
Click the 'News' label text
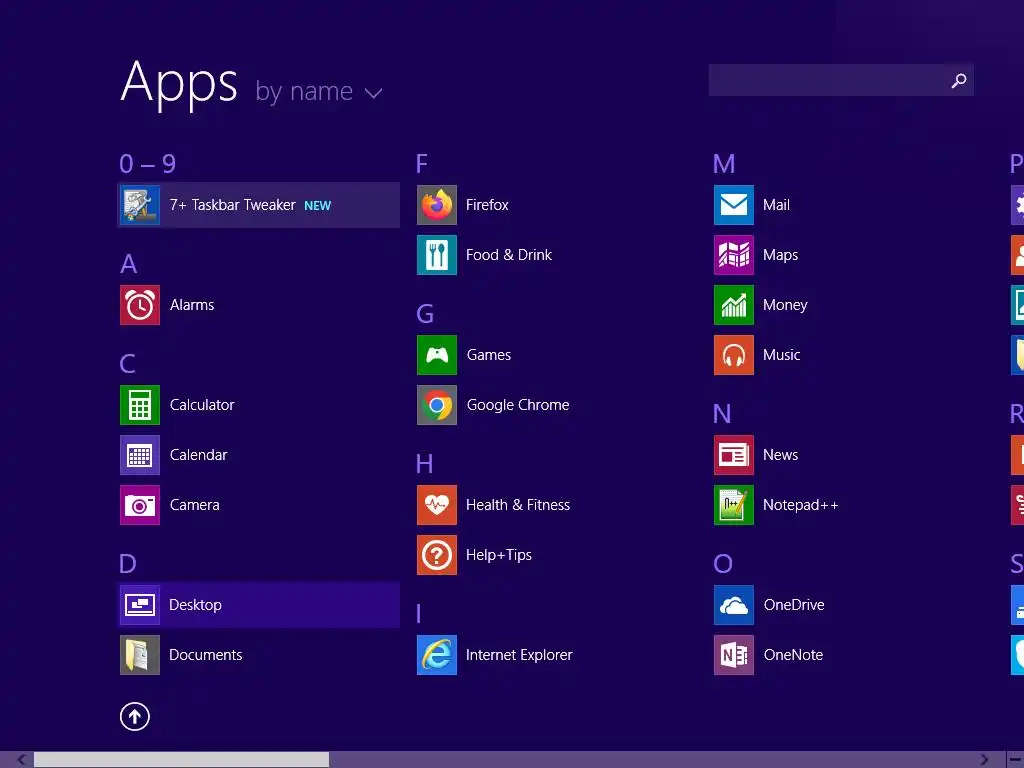click(780, 455)
